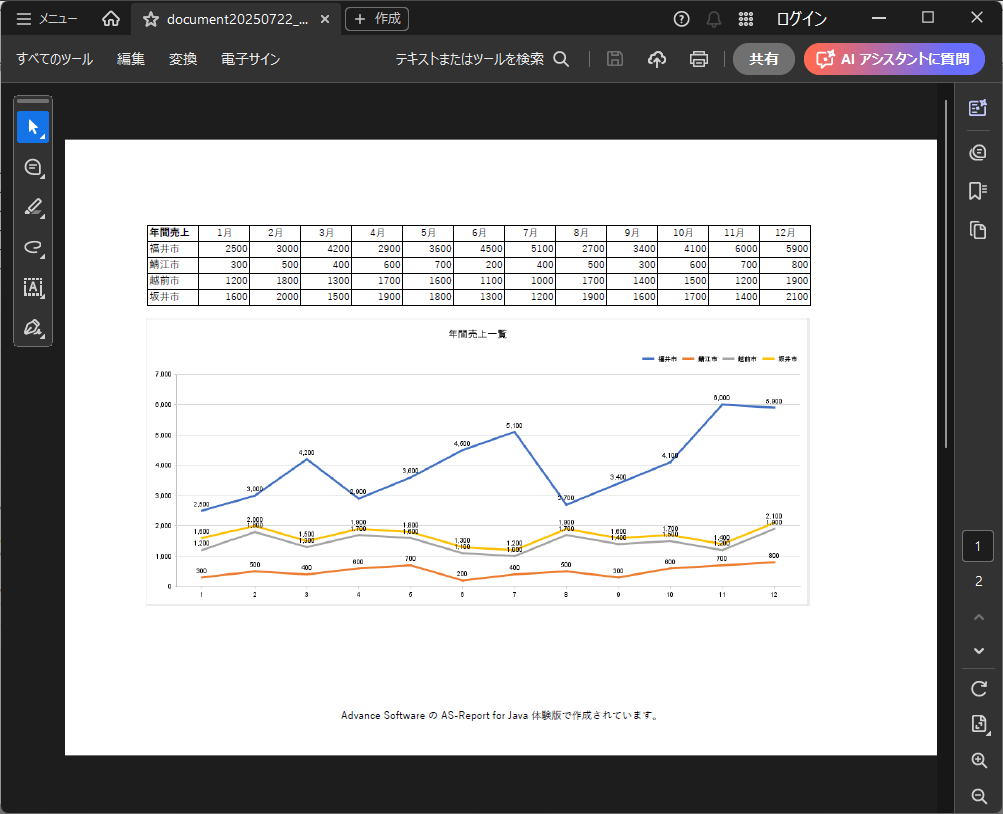Open the help question mark icon
Screen dimensions: 1003x814
(681, 19)
